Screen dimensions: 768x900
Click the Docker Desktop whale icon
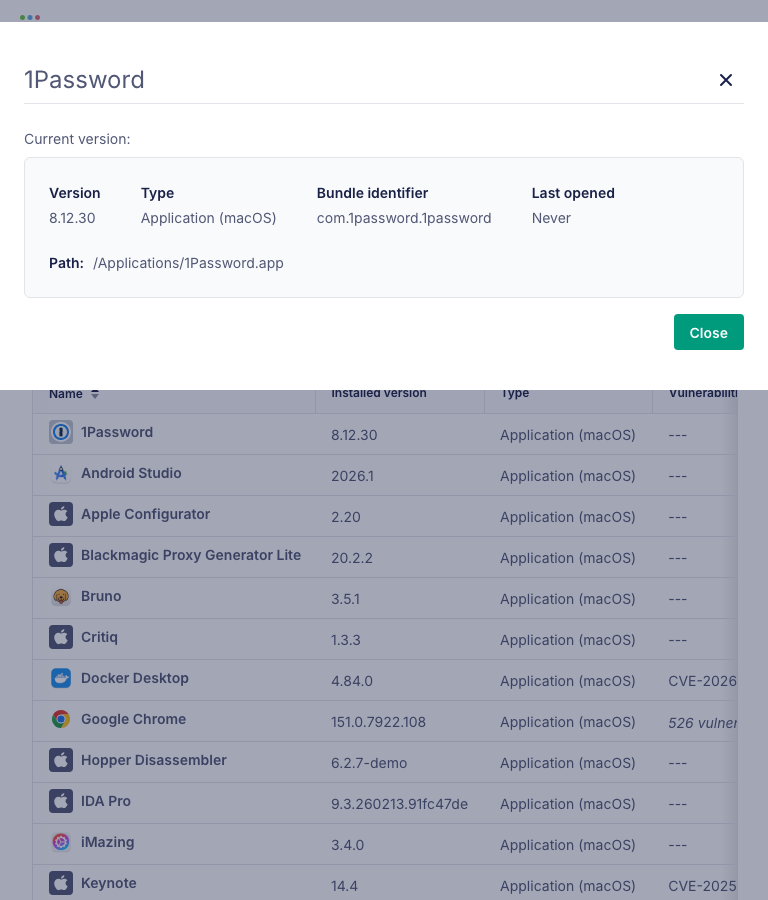[61, 678]
